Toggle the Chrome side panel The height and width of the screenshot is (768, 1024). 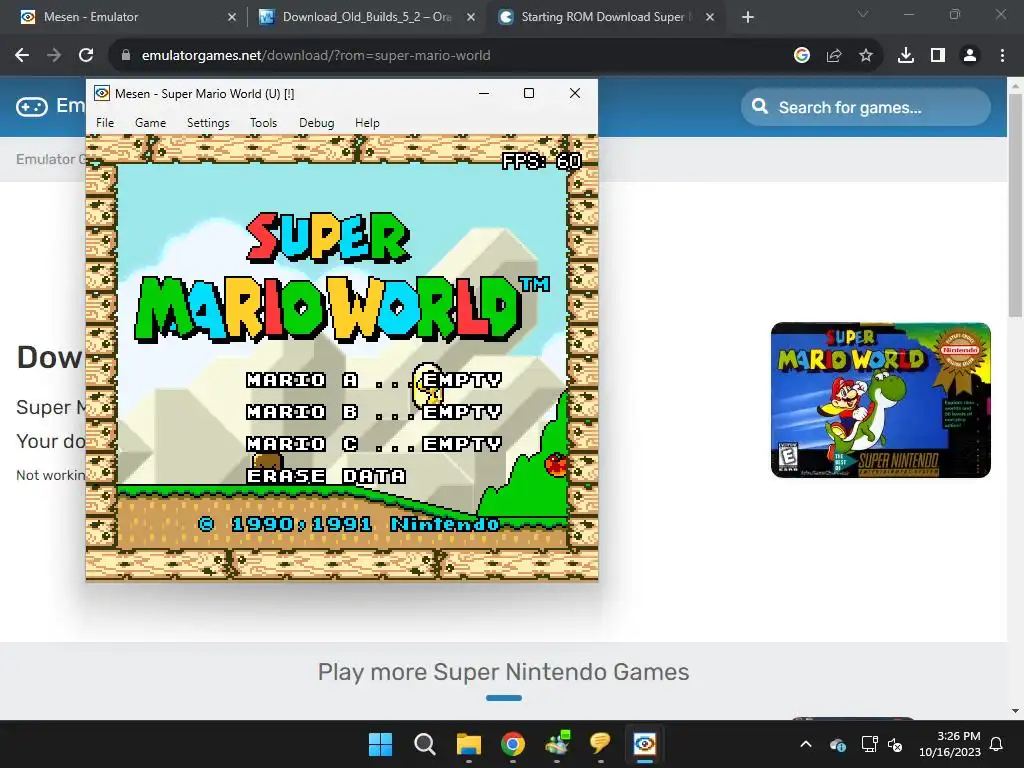[938, 56]
